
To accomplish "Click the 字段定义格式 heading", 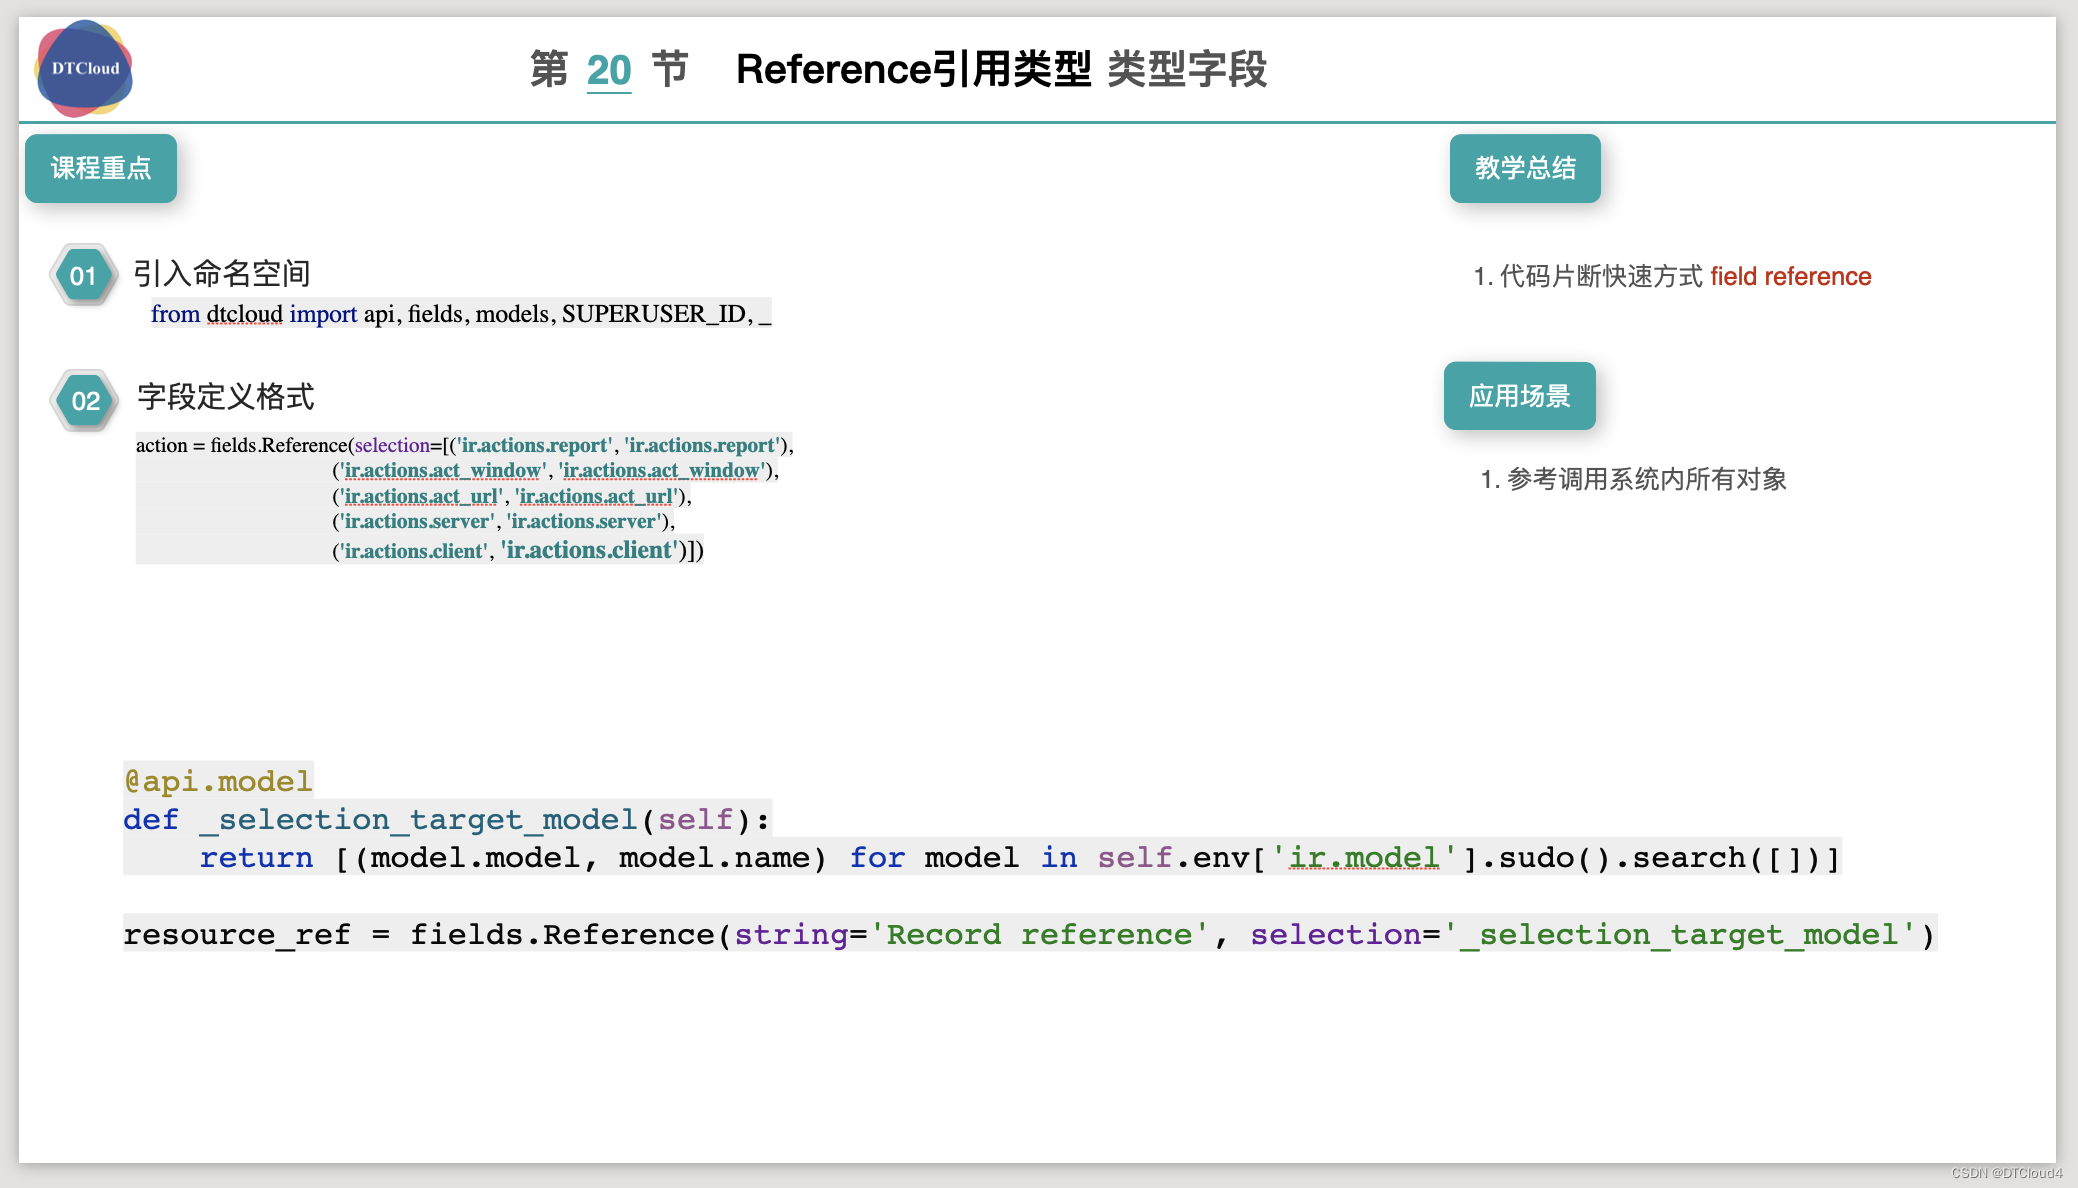I will (226, 397).
